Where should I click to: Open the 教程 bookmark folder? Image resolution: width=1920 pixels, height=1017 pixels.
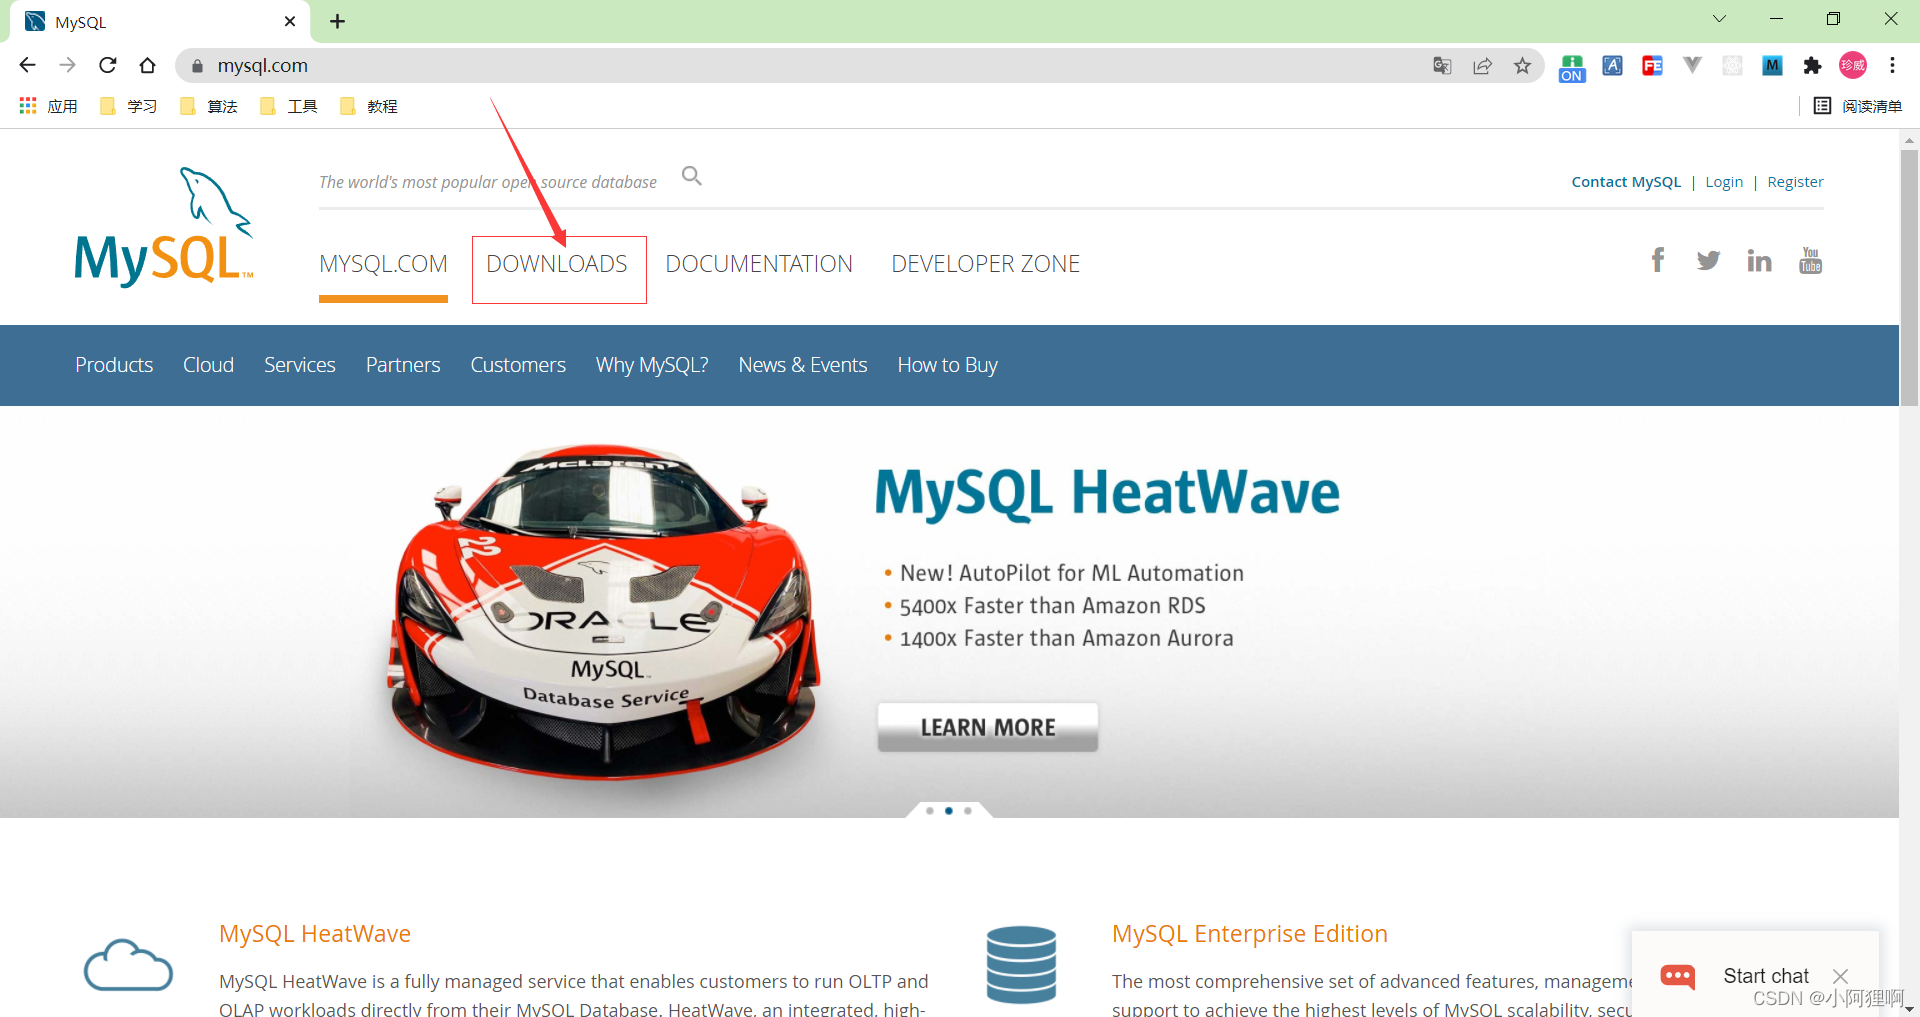pos(369,106)
